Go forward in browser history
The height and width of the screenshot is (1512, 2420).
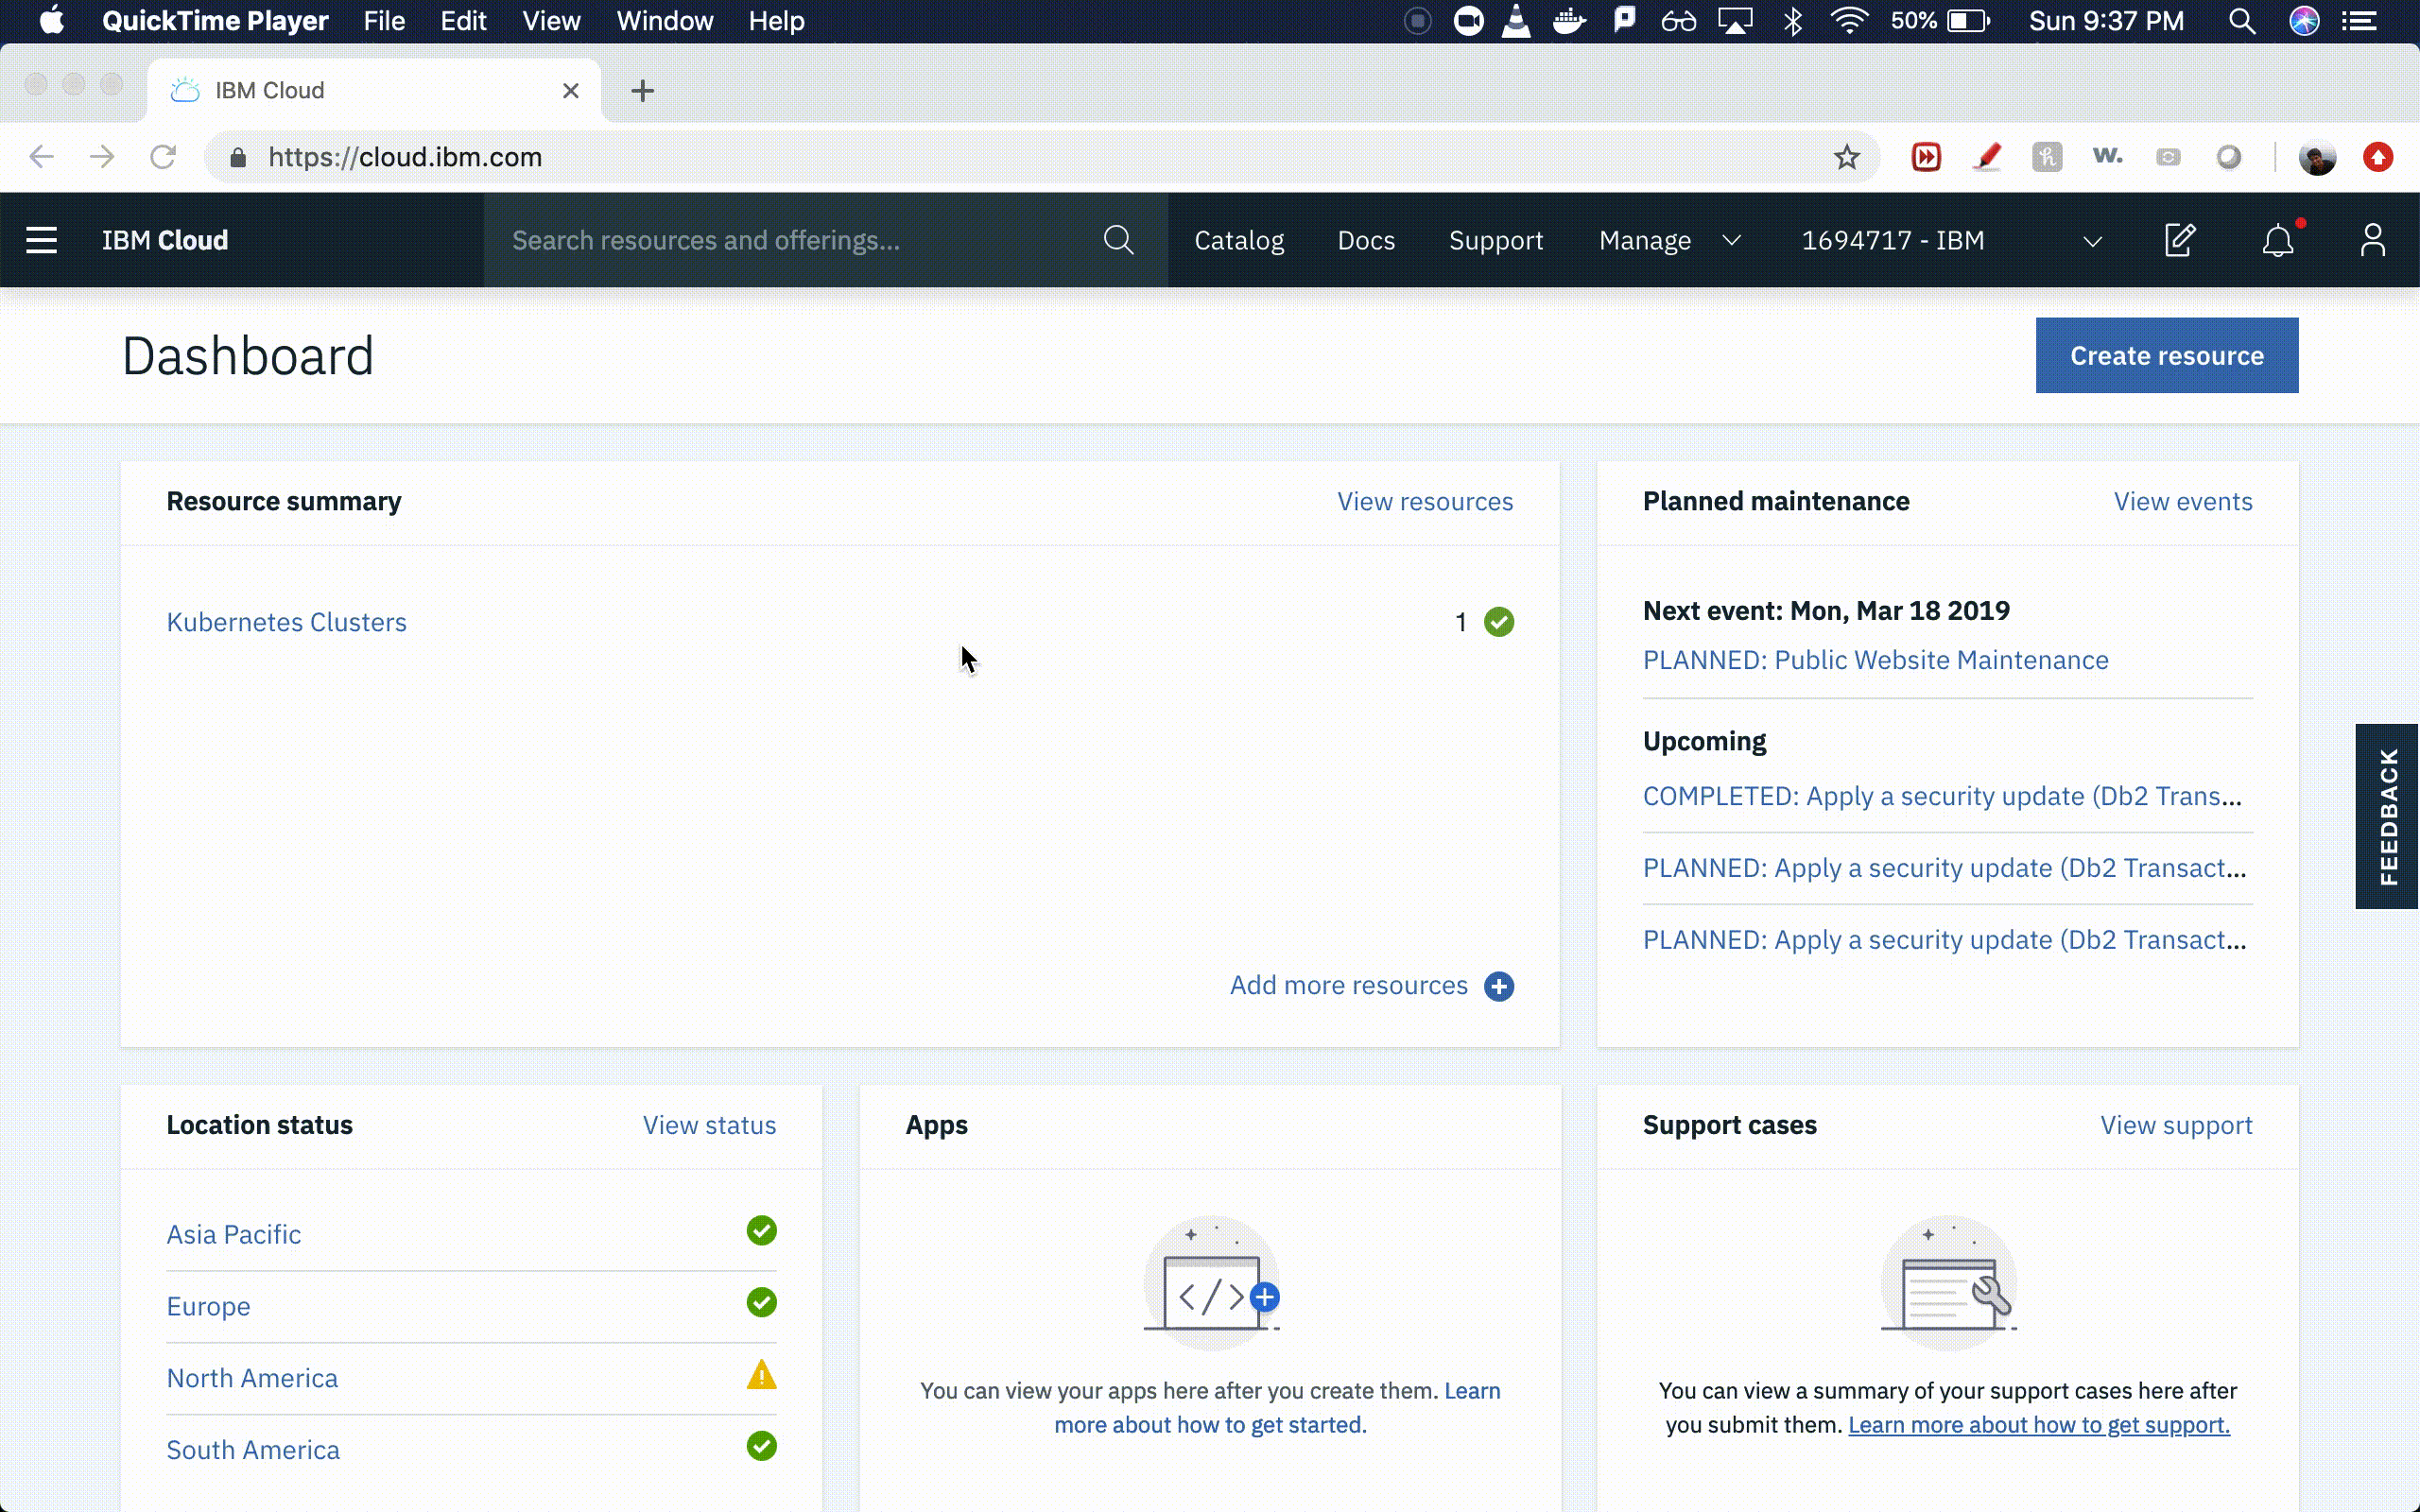tap(102, 157)
